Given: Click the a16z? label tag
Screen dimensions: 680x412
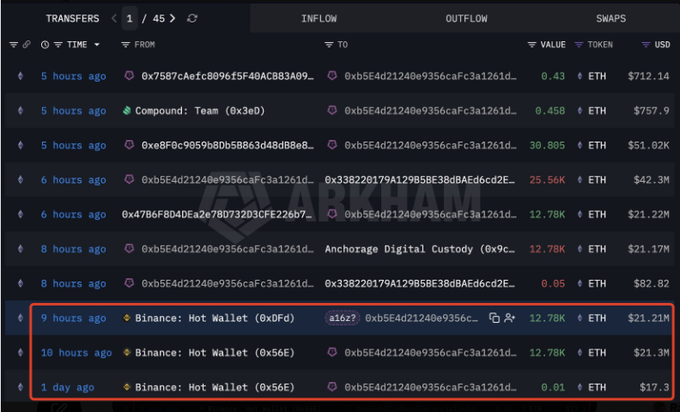Looking at the screenshot, I should tap(342, 318).
